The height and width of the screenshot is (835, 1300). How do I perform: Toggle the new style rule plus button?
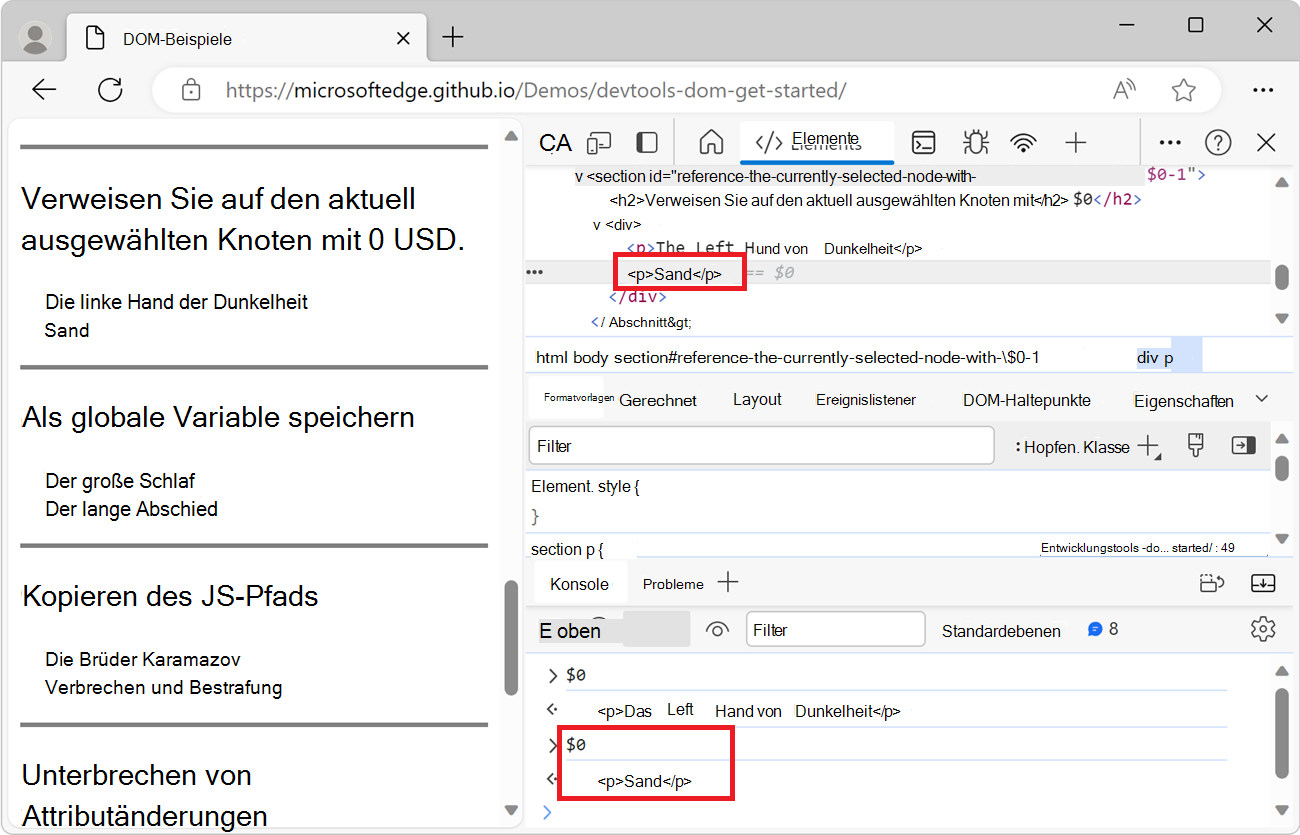(1147, 446)
